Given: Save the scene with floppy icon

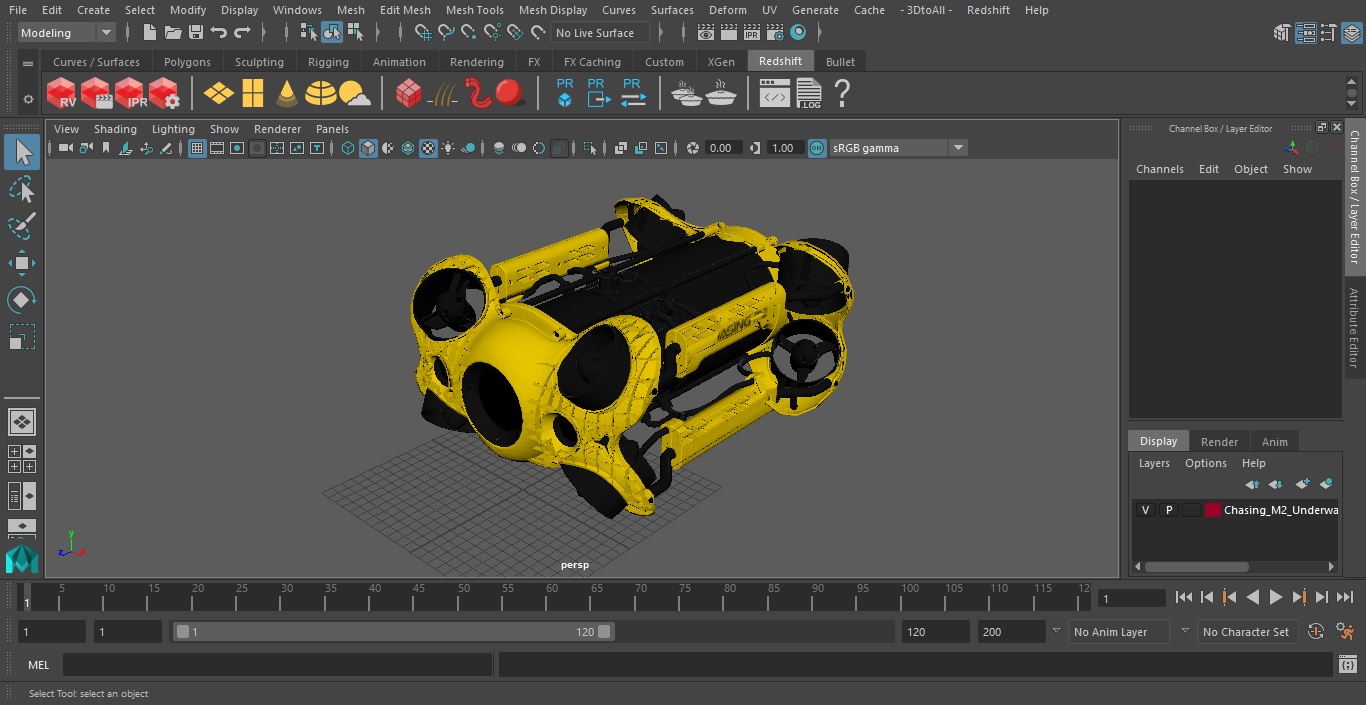Looking at the screenshot, I should 196,33.
